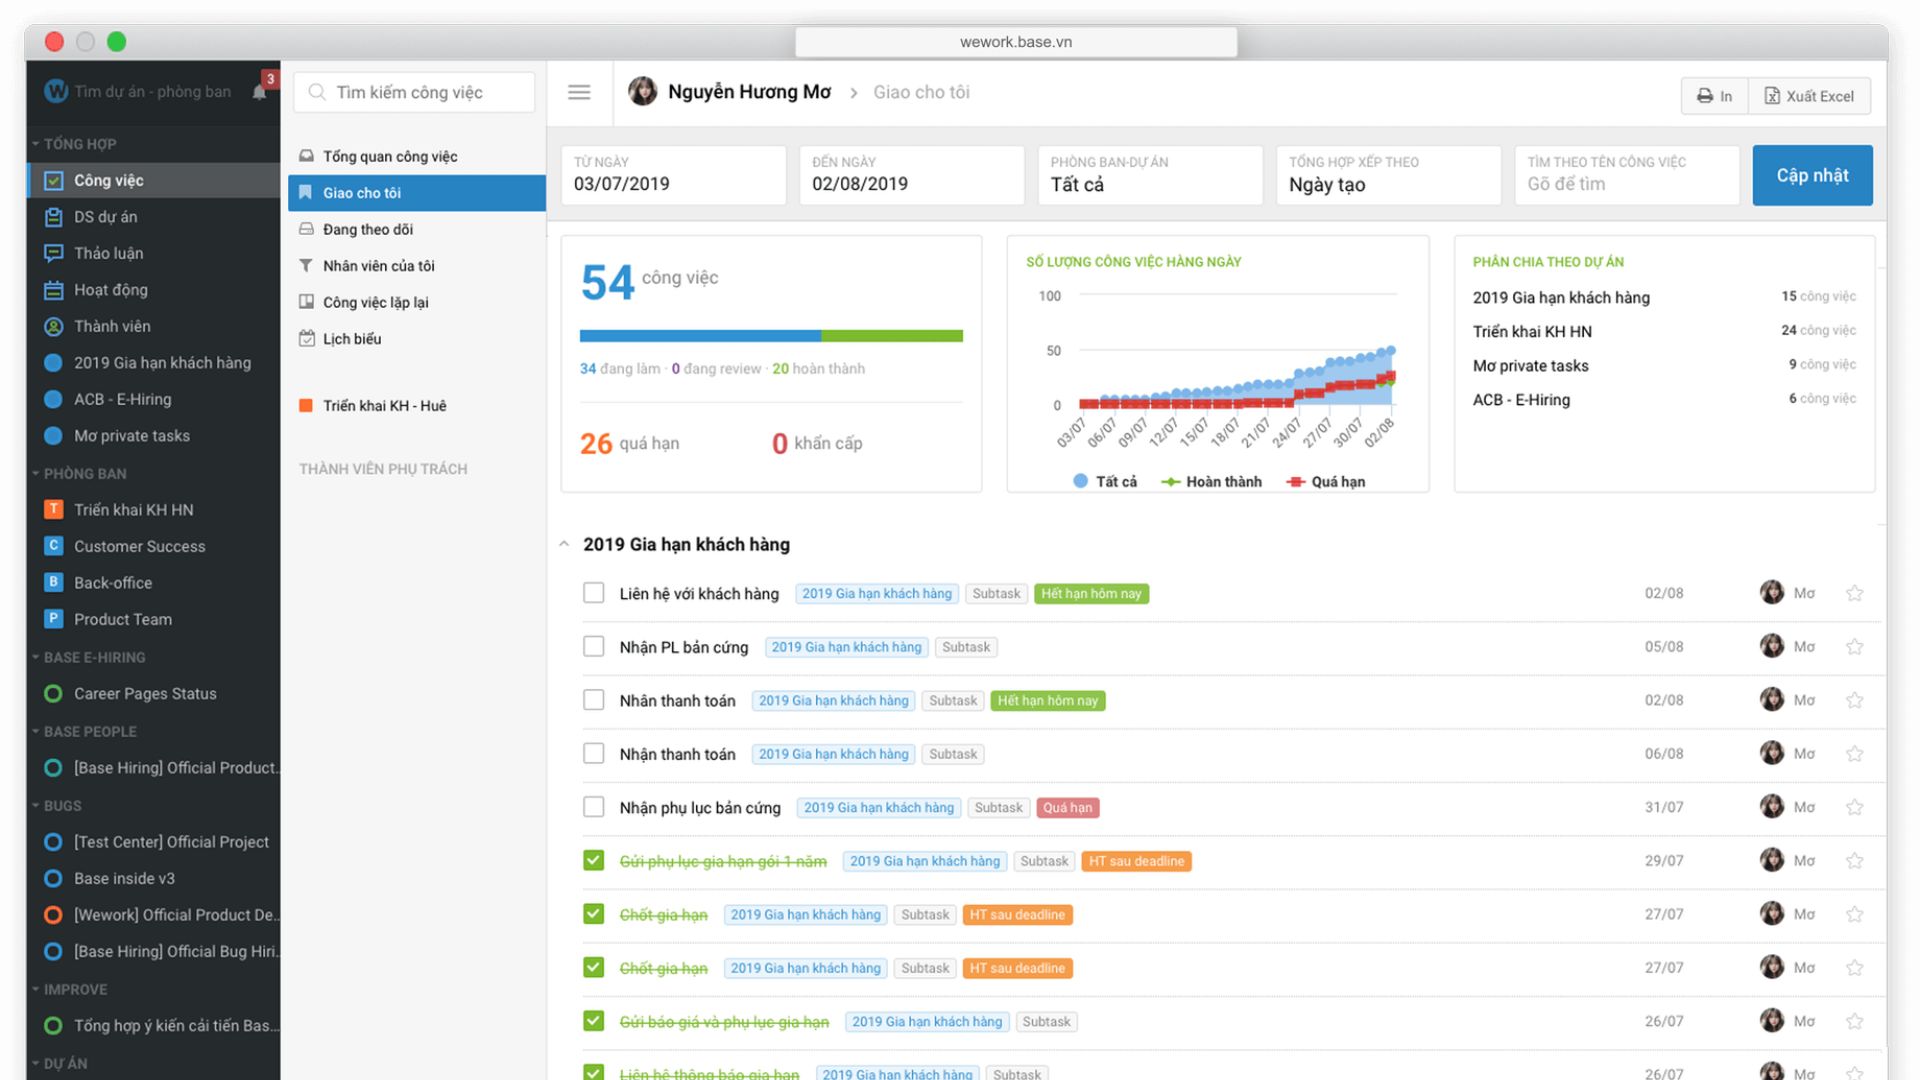
Task: Click Product Team department icon
Action: [54, 619]
